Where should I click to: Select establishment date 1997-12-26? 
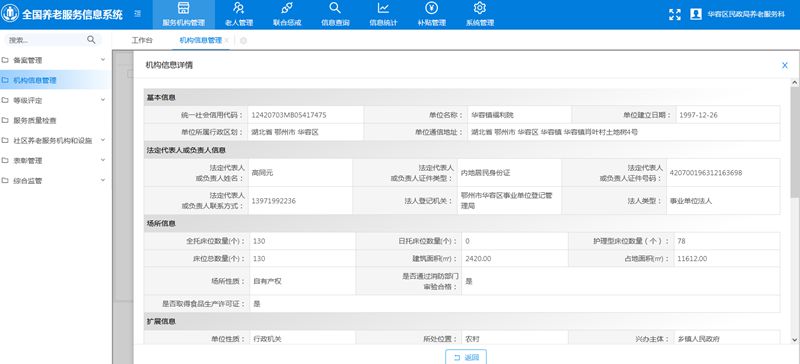coord(698,115)
